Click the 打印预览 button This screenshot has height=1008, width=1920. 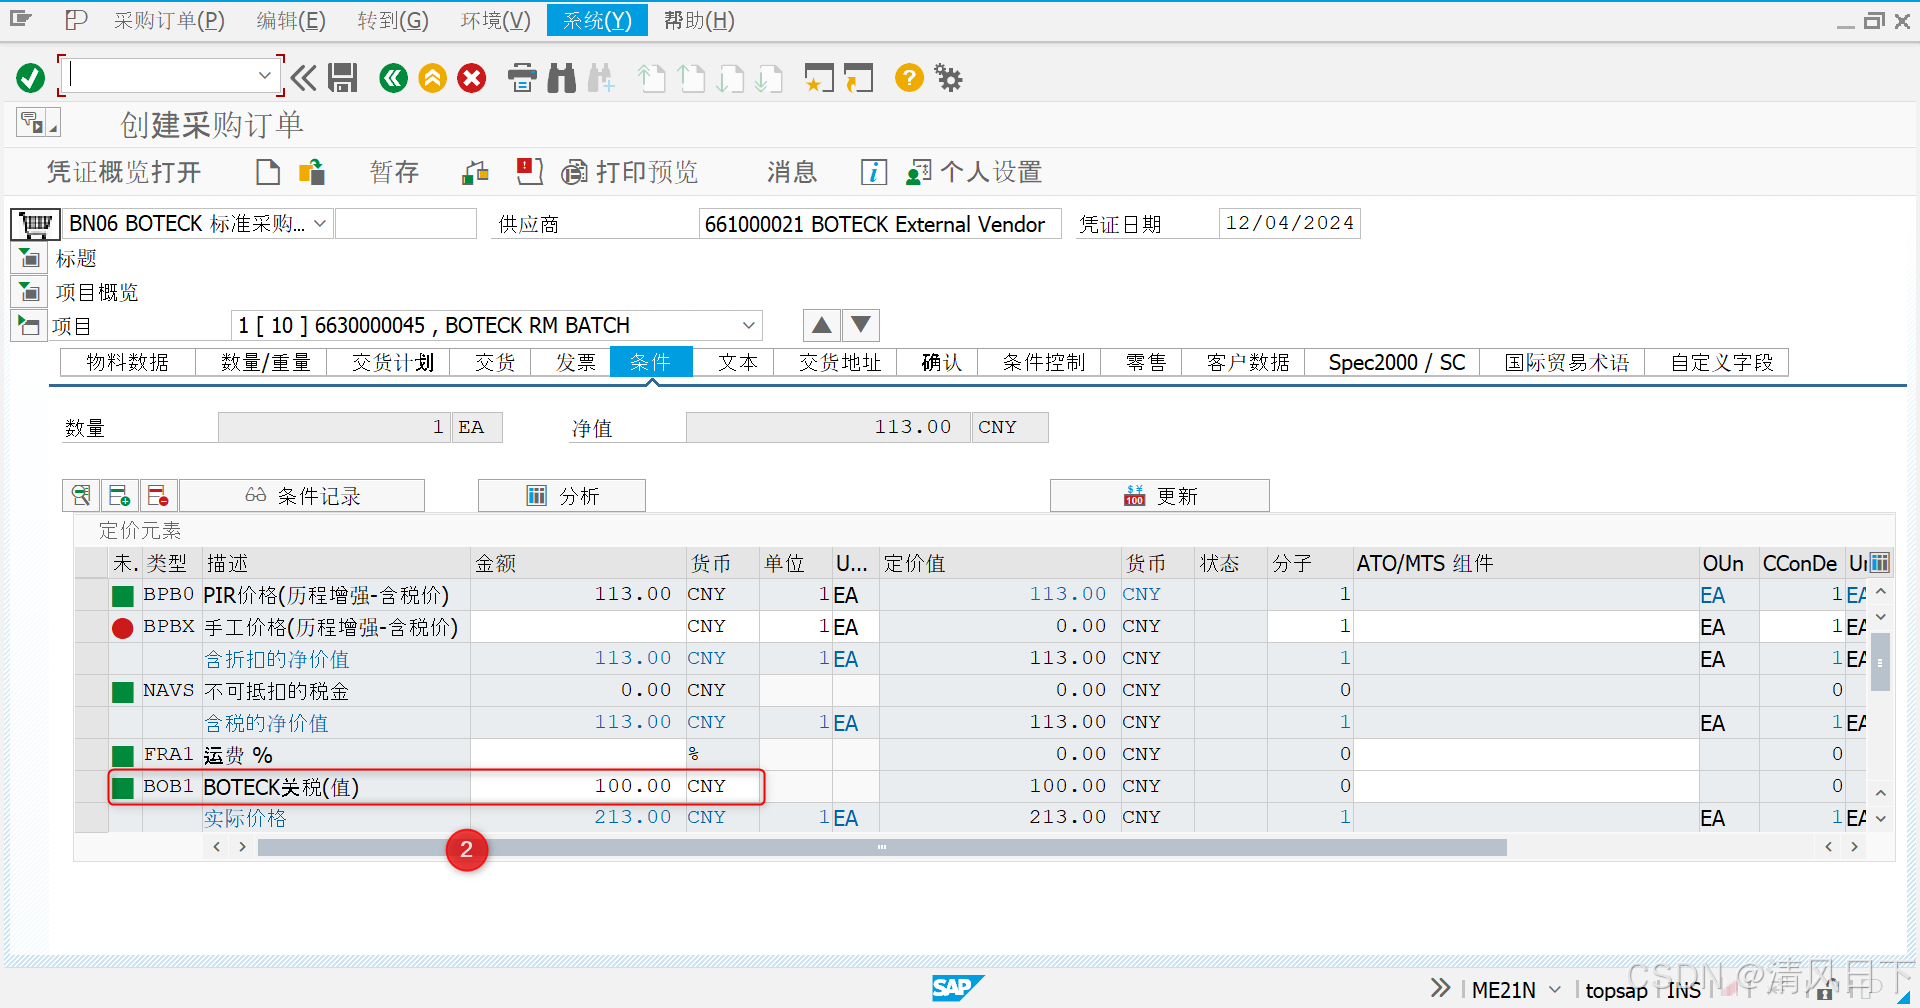pyautogui.click(x=630, y=172)
